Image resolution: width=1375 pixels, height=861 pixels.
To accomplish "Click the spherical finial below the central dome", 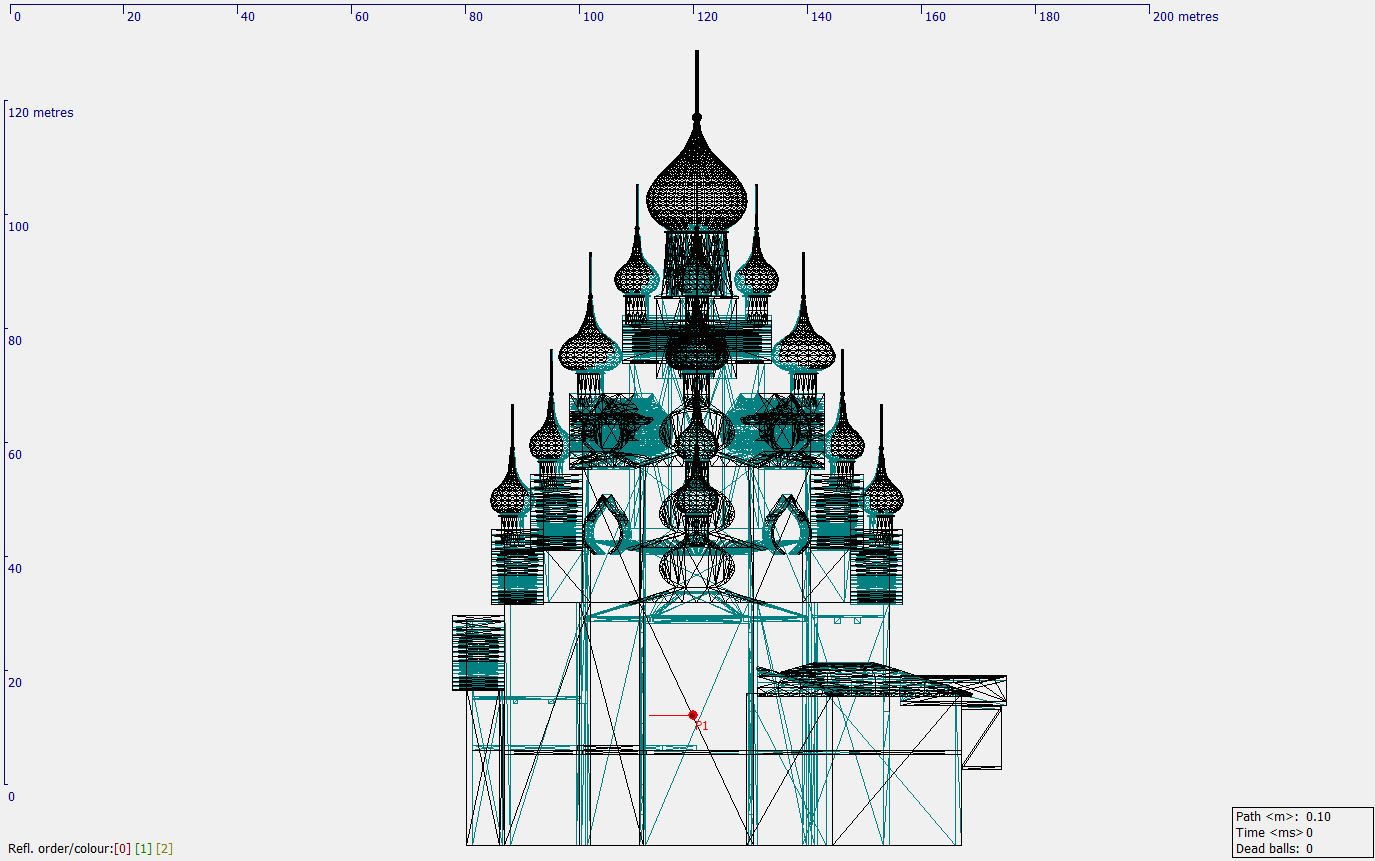I will pyautogui.click(x=695, y=119).
